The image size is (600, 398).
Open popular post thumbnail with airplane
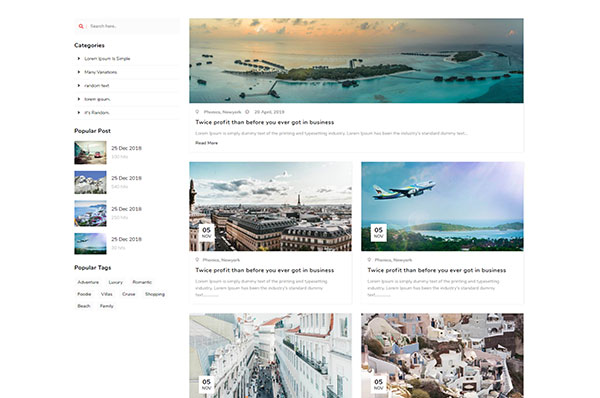[x=90, y=243]
